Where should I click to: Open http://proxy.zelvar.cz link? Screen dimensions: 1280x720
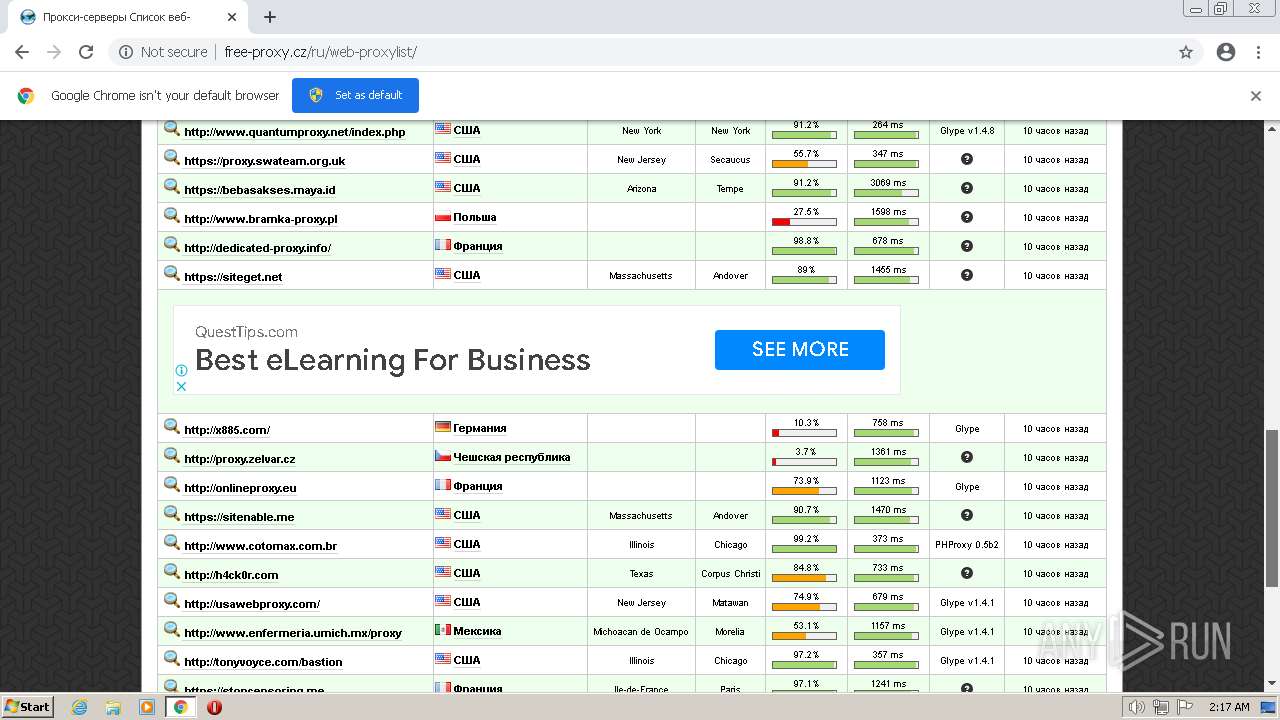click(x=240, y=459)
